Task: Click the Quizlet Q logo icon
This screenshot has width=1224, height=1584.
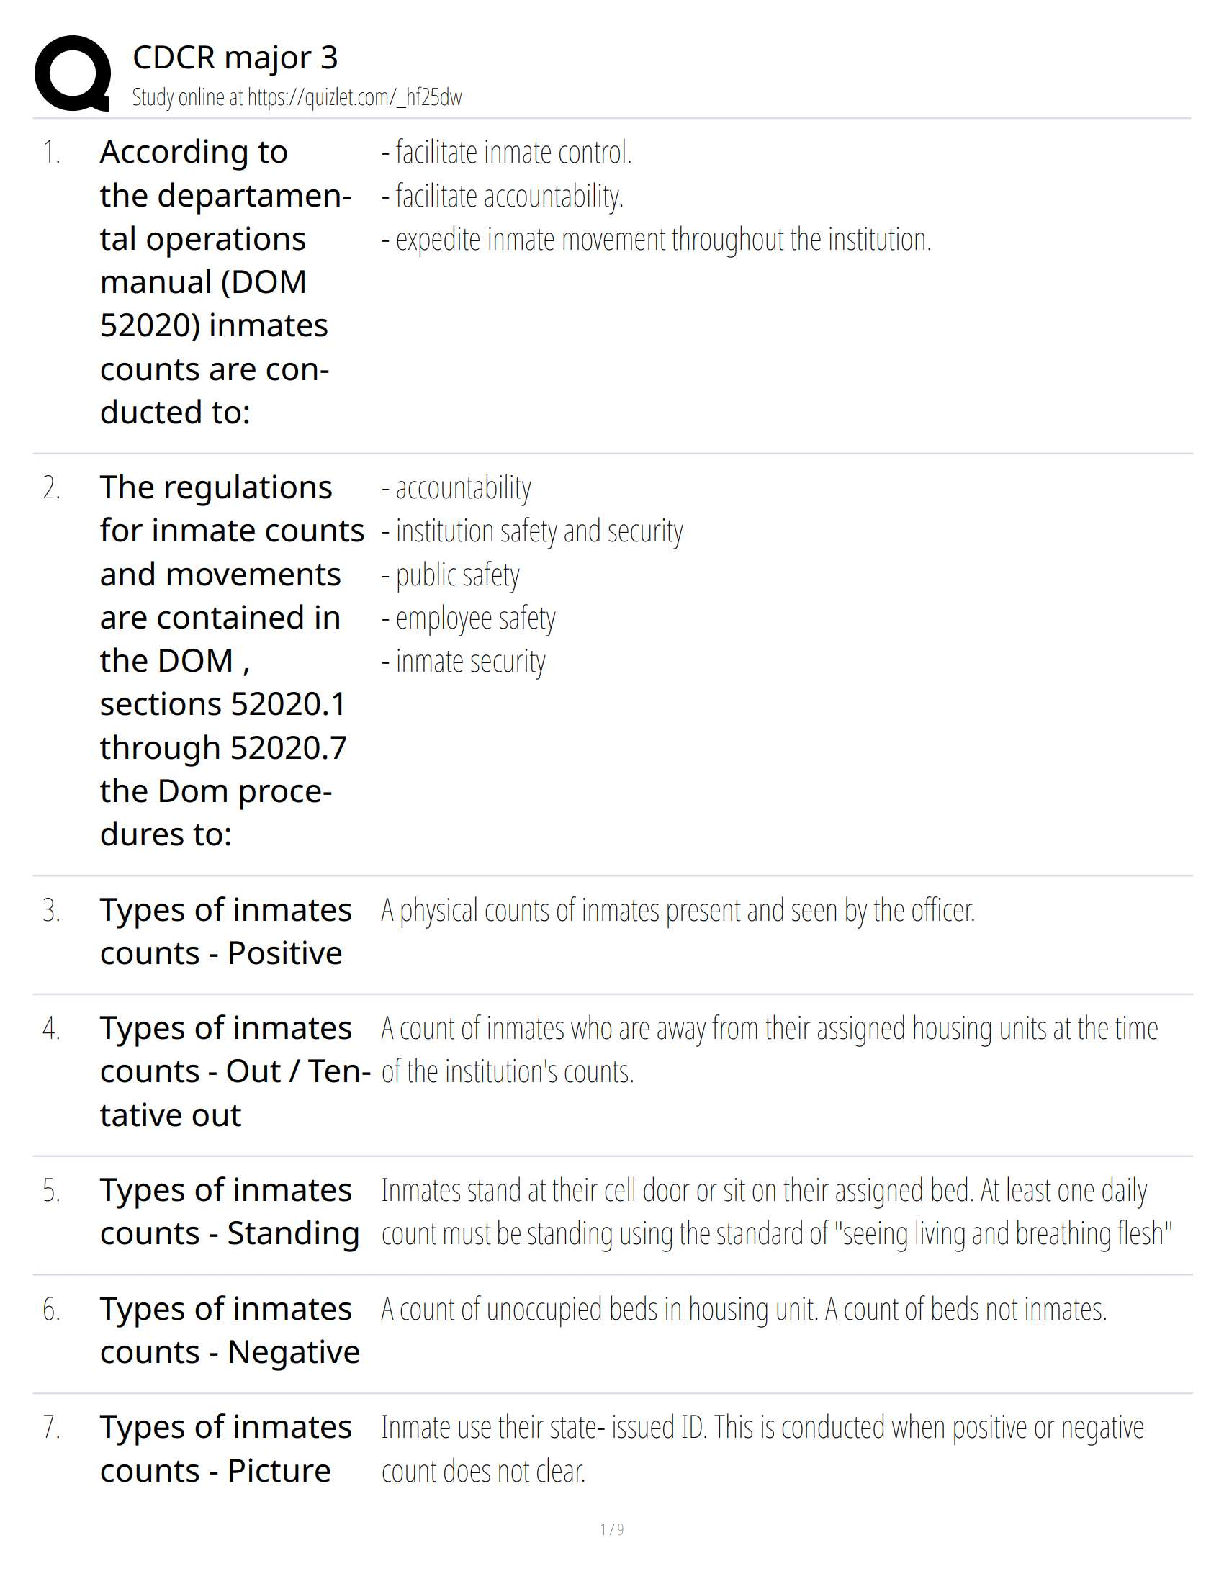Action: point(72,73)
